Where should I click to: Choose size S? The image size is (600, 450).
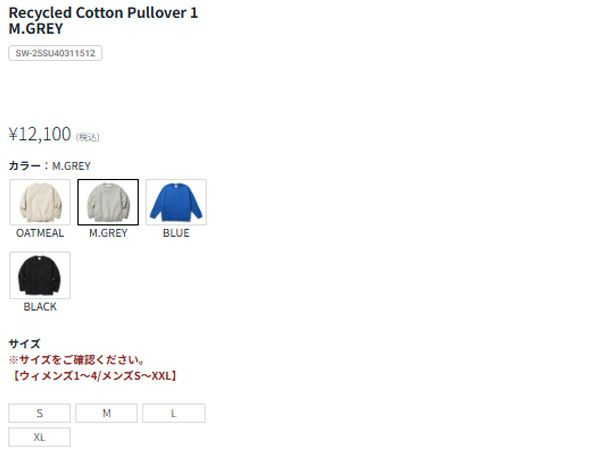coord(39,413)
